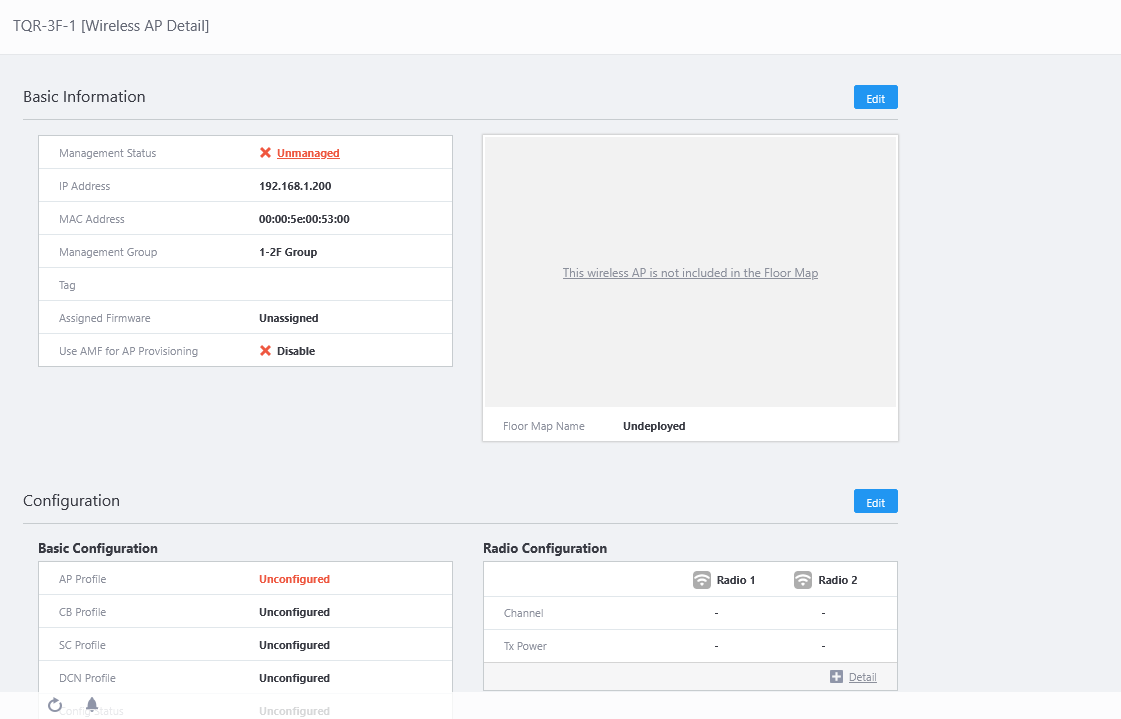Viewport: 1121px width, 719px height.
Task: Open the Radio Configuration Detail link
Action: (863, 677)
